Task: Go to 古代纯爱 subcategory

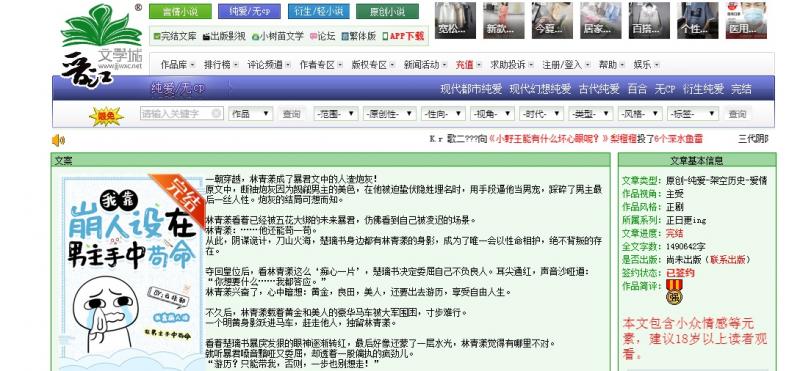Action: click(599, 89)
